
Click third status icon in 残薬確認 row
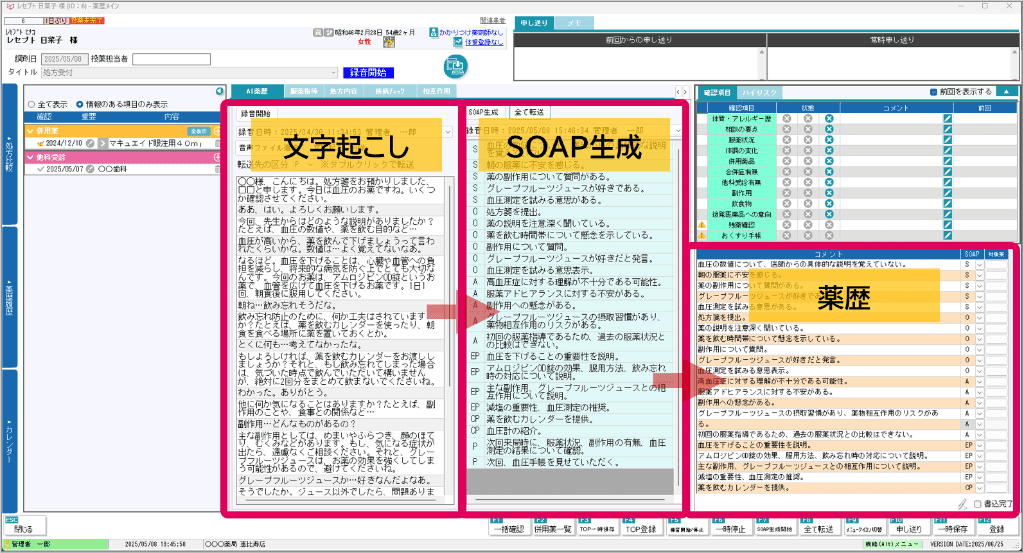tap(829, 225)
